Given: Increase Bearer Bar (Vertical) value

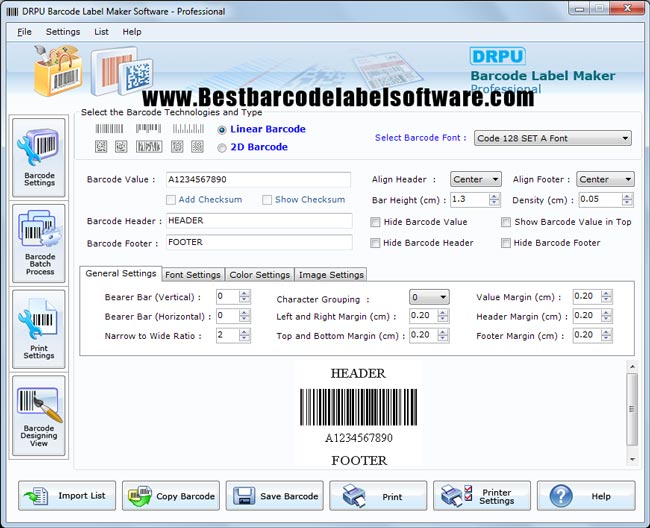Looking at the screenshot, I should (x=245, y=293).
